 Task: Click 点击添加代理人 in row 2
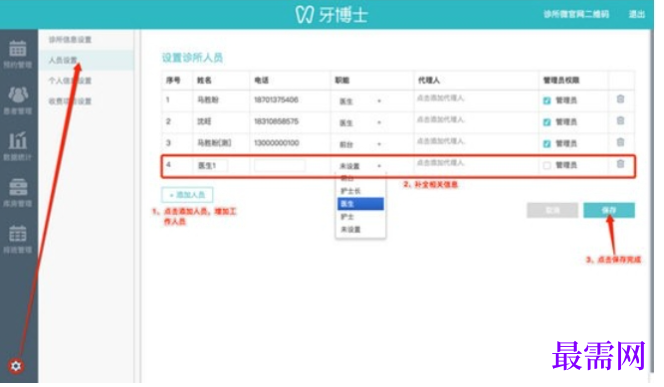tap(441, 120)
